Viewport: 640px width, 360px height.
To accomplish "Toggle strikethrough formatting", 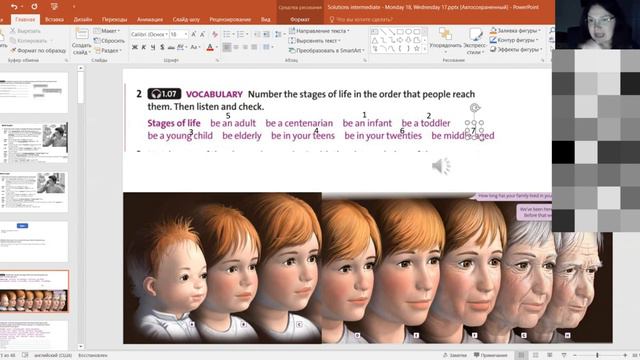I will [171, 47].
